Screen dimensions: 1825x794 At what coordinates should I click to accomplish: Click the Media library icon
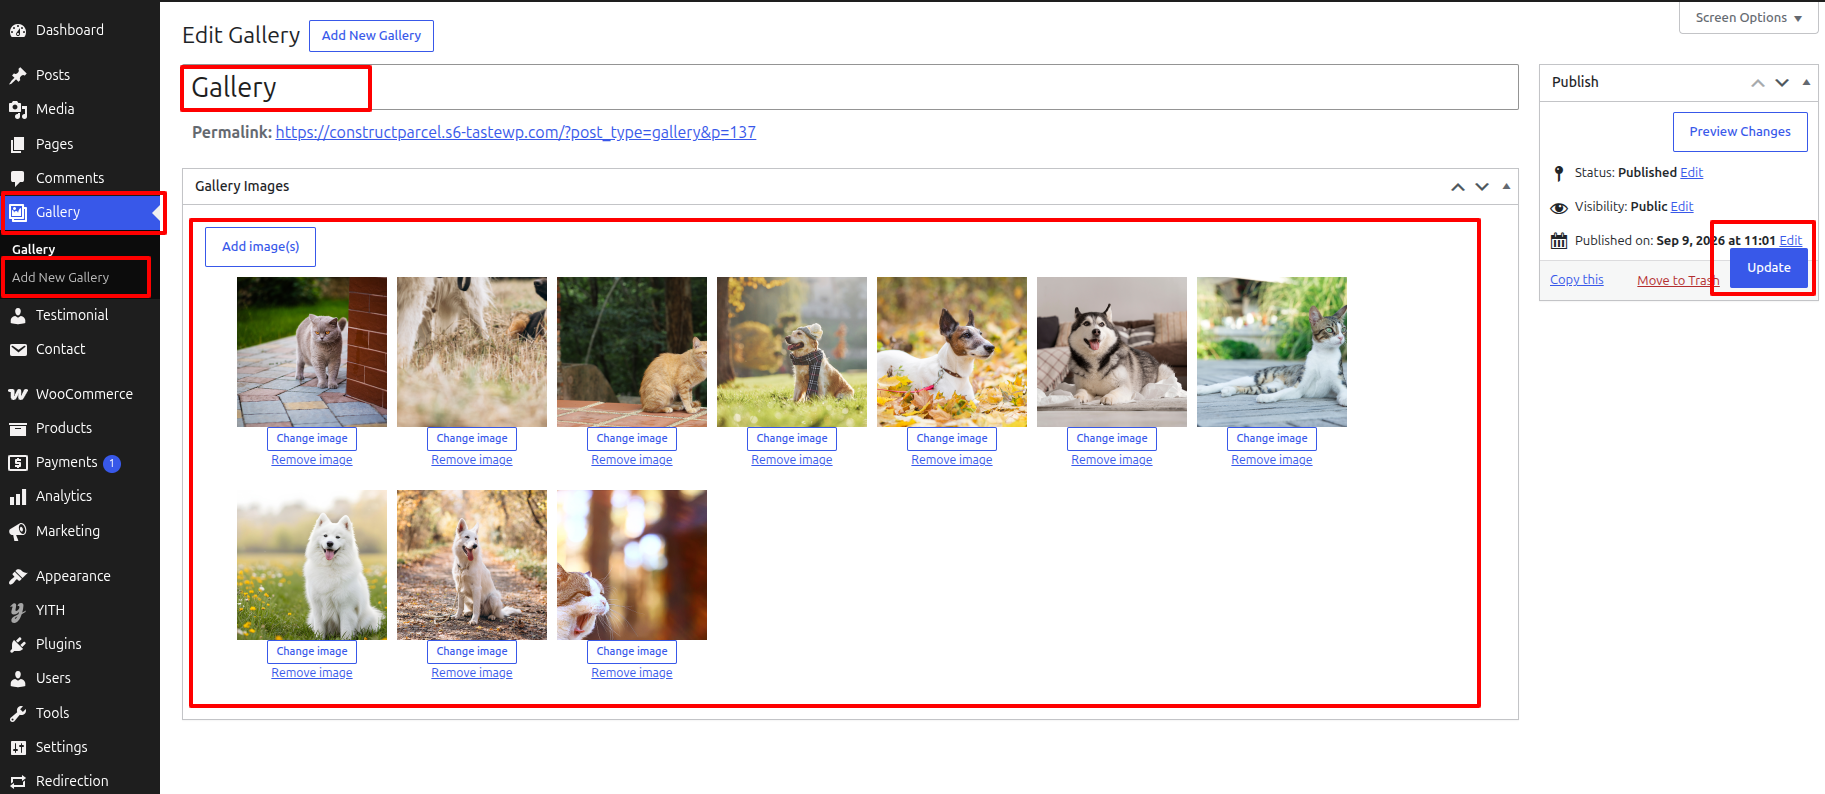18,110
